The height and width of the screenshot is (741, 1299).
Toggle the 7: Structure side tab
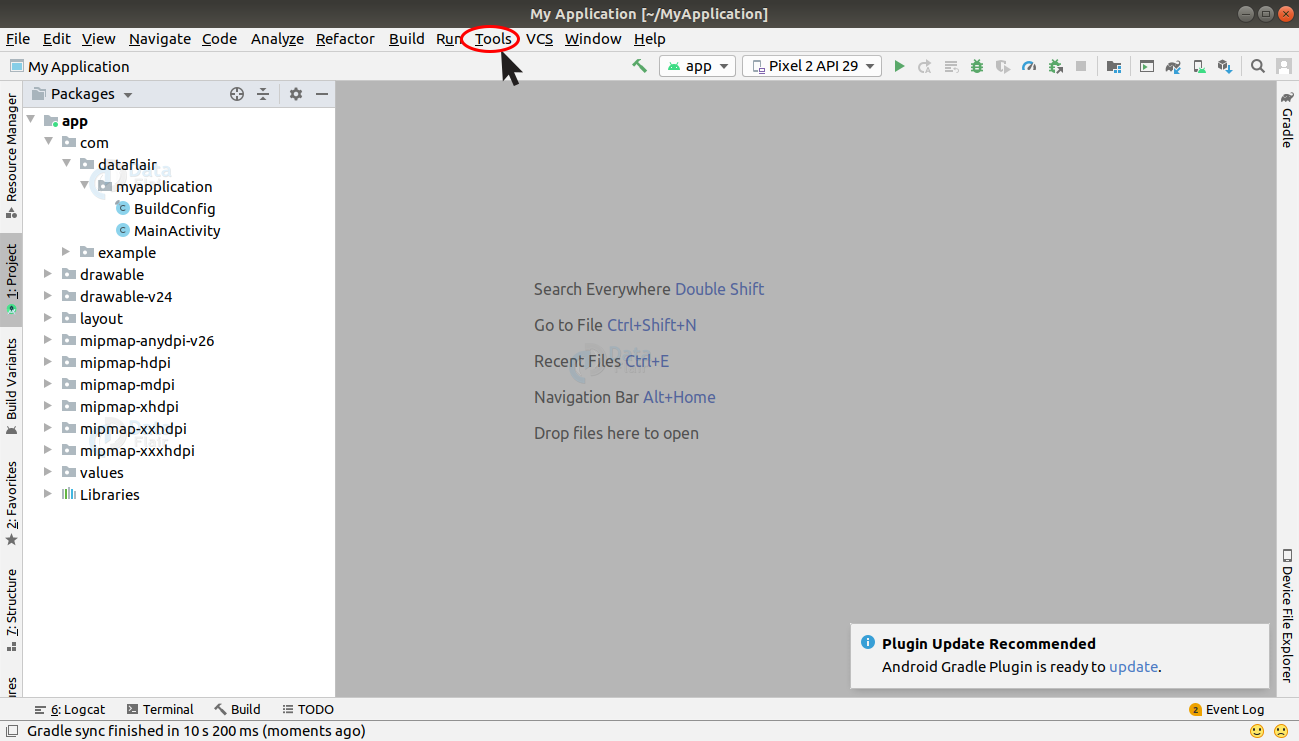[x=11, y=610]
